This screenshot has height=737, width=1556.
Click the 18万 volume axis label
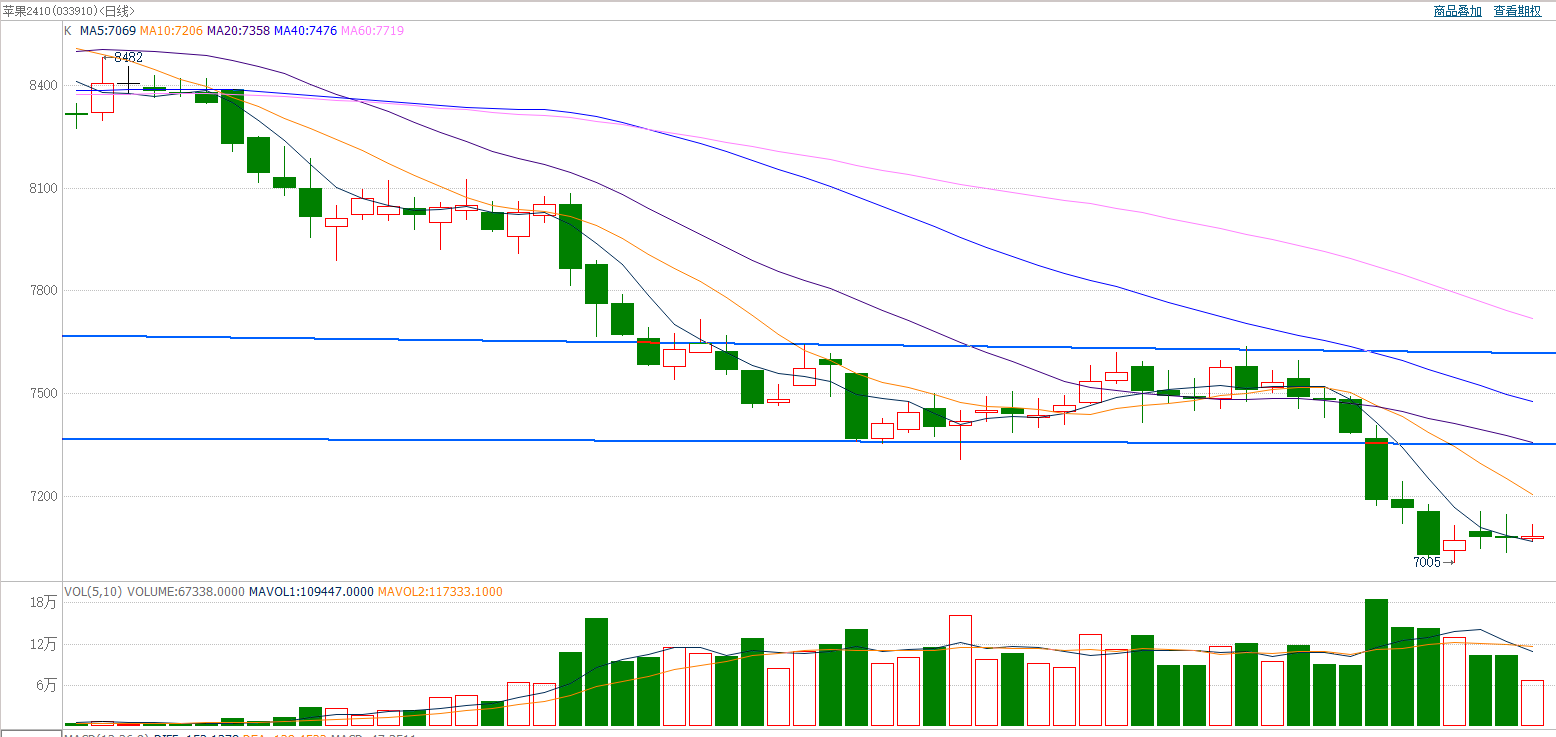point(44,603)
